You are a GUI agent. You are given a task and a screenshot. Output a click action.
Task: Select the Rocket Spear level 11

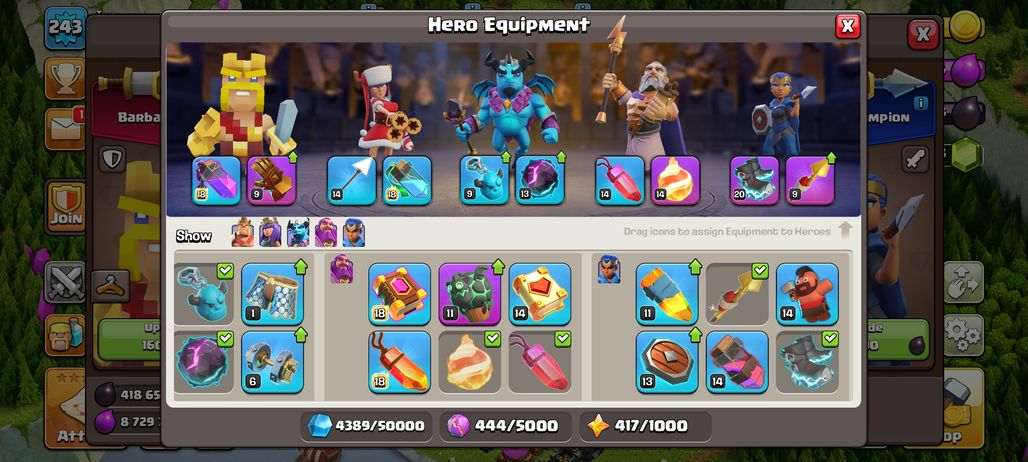[667, 294]
